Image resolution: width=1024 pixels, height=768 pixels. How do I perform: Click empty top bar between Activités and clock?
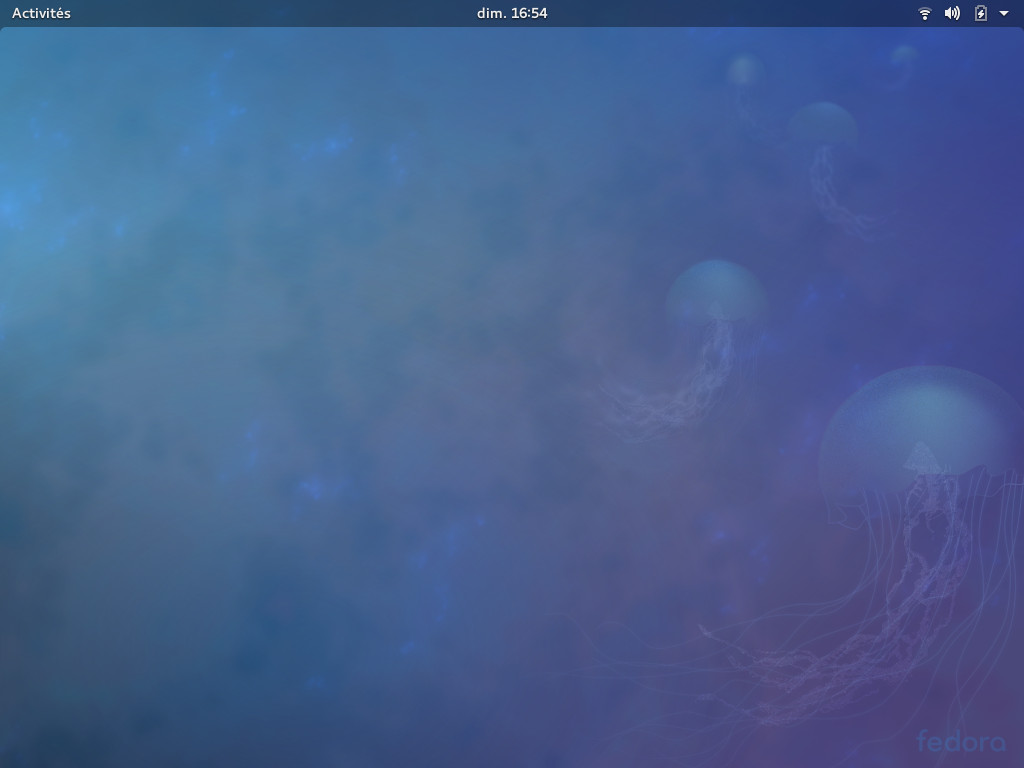pyautogui.click(x=270, y=13)
